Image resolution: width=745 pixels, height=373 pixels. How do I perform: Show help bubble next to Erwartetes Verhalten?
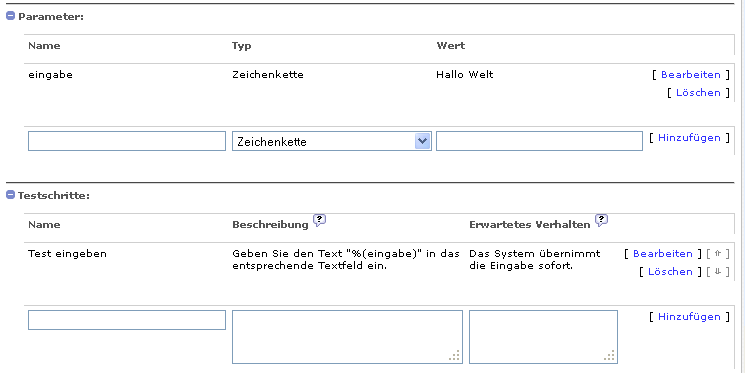click(x=602, y=220)
